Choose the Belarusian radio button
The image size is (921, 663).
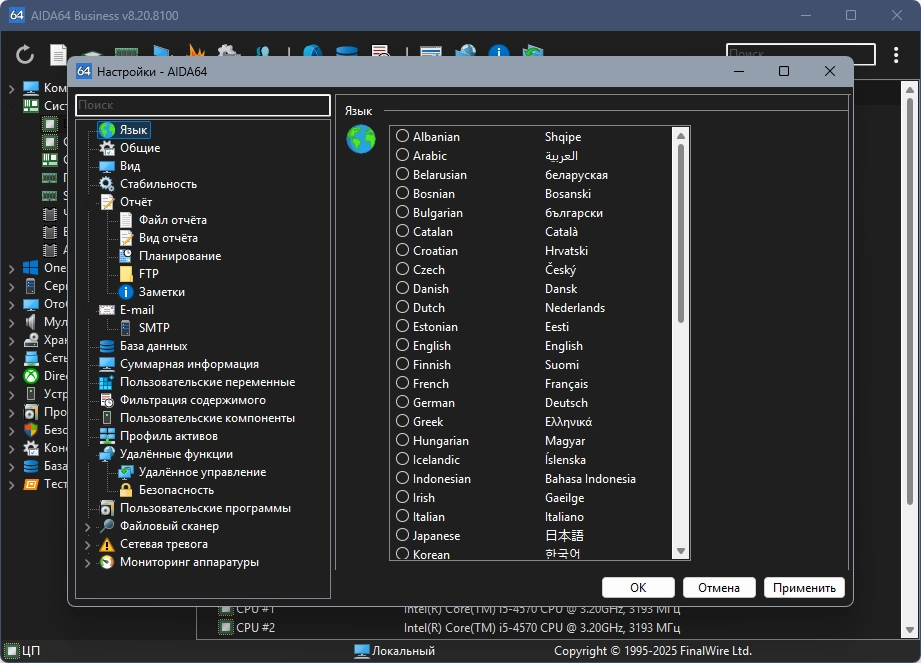pyautogui.click(x=402, y=174)
